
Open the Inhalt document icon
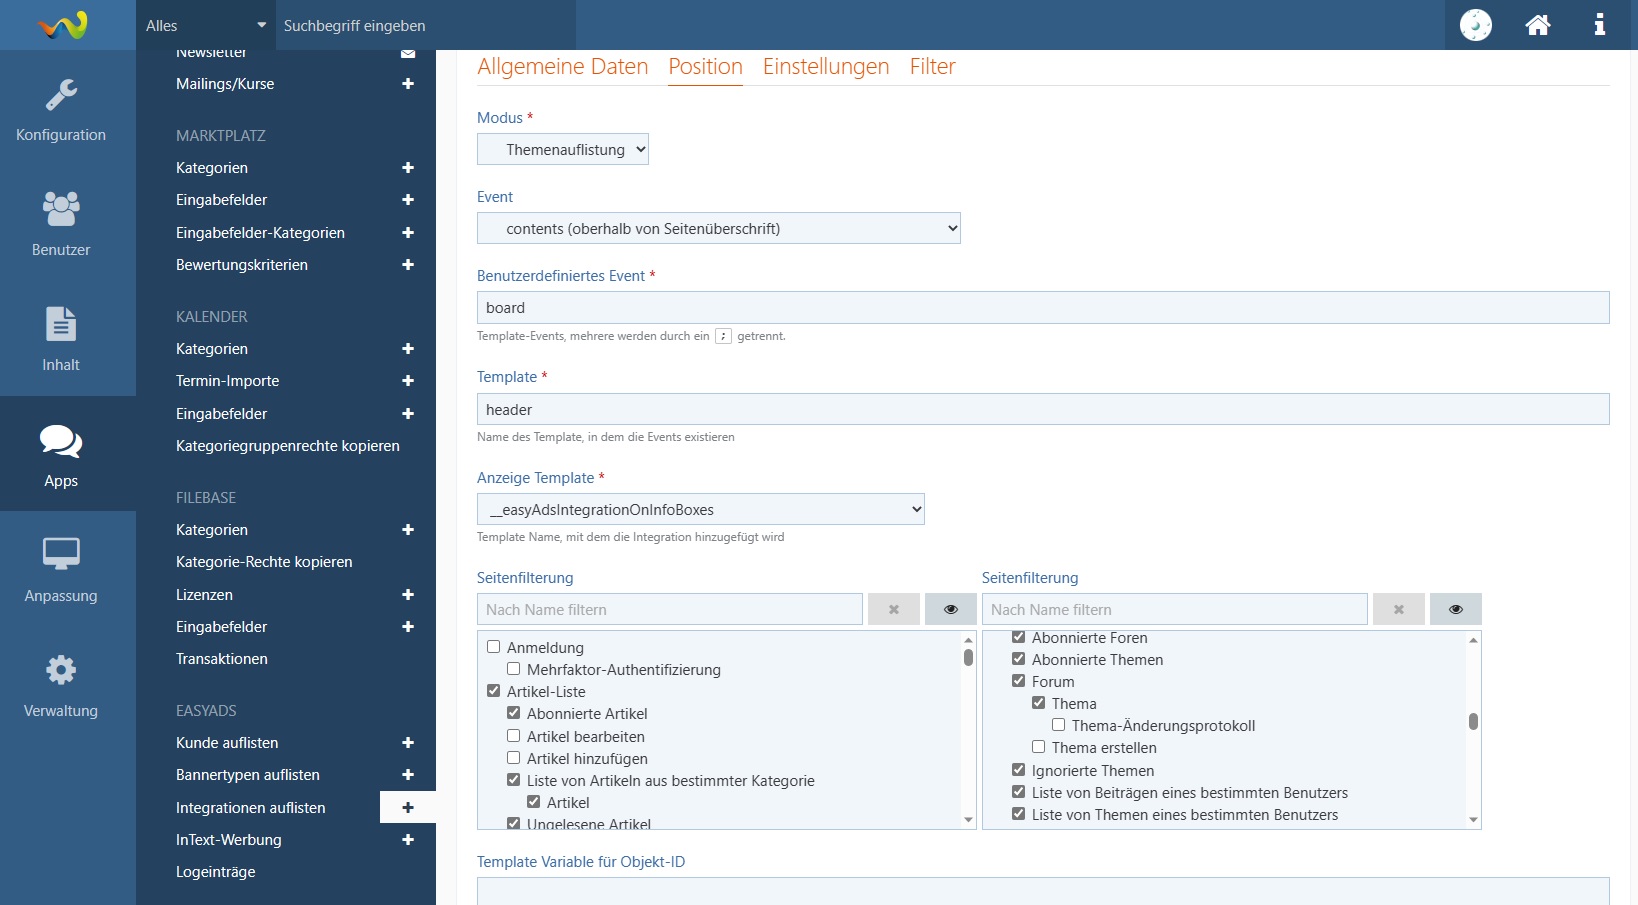(x=61, y=325)
